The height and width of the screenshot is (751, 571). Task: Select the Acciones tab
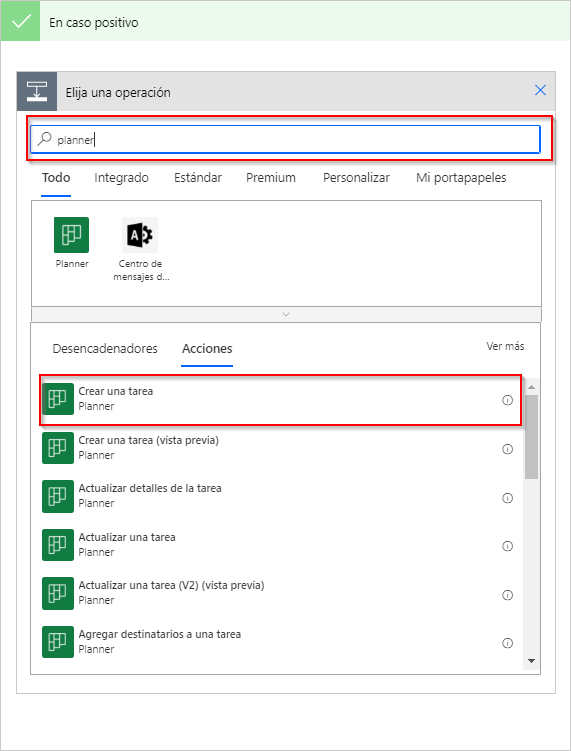[x=207, y=349]
